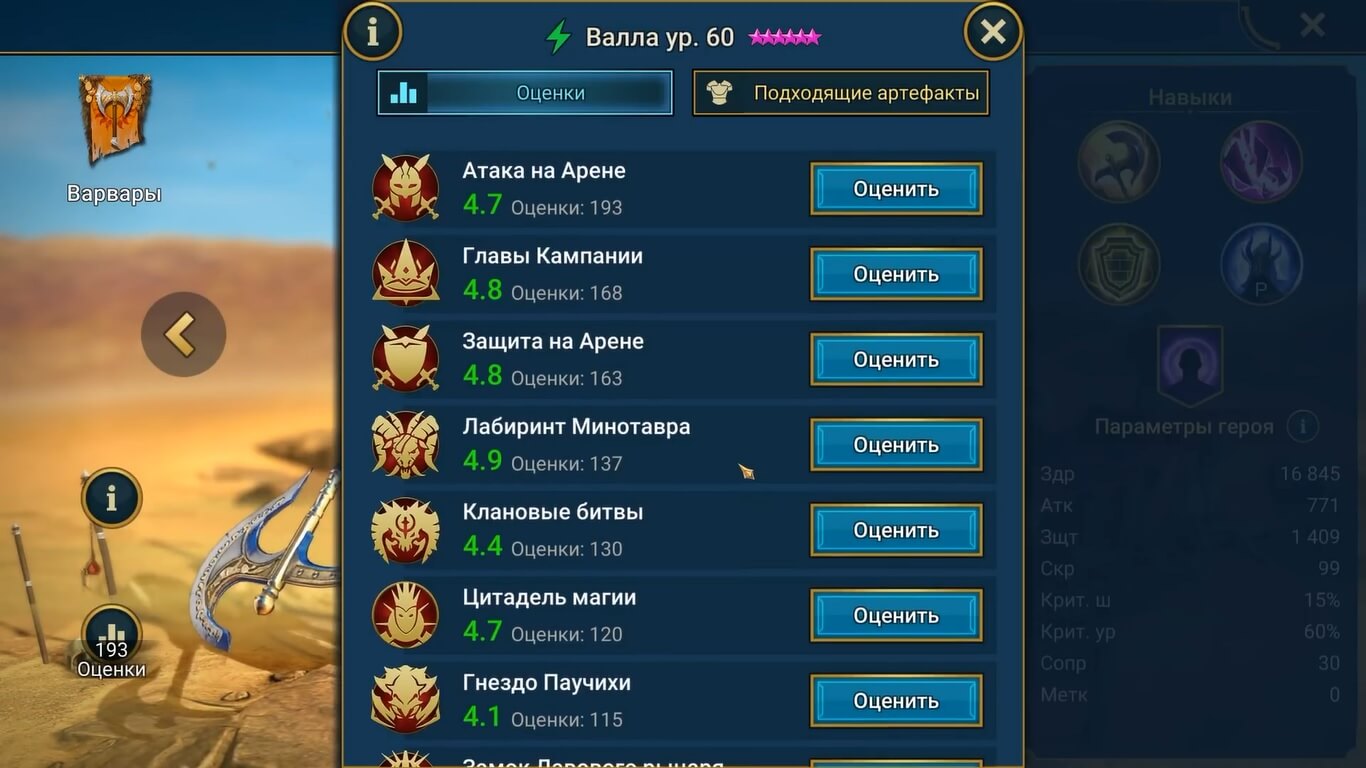Image resolution: width=1366 pixels, height=768 pixels.
Task: Rate Клановые битвы with Оценить
Action: point(896,531)
